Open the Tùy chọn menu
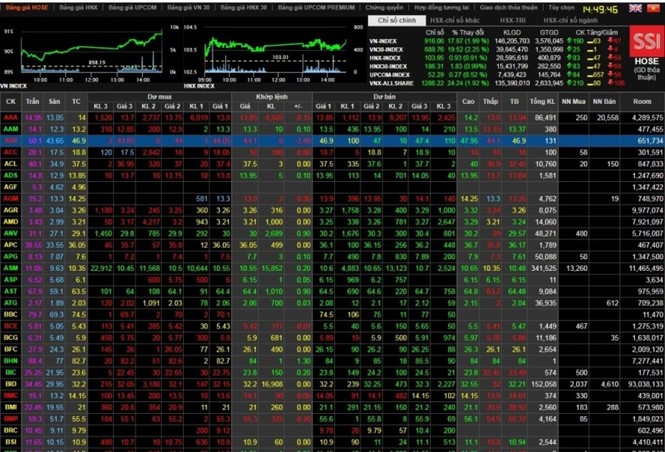 click(561, 8)
